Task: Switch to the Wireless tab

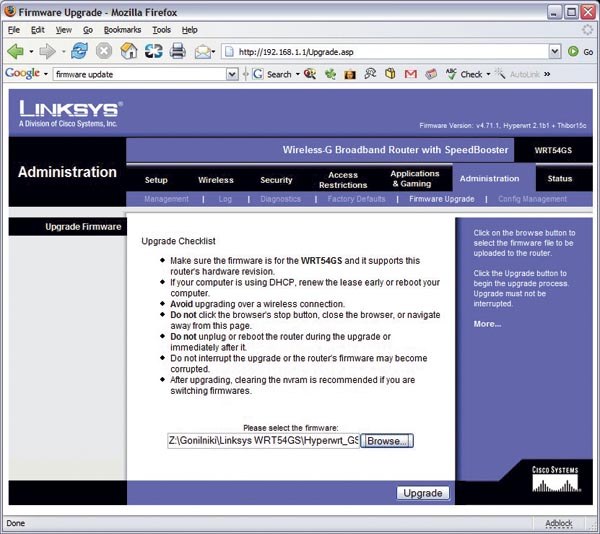Action: tap(215, 180)
